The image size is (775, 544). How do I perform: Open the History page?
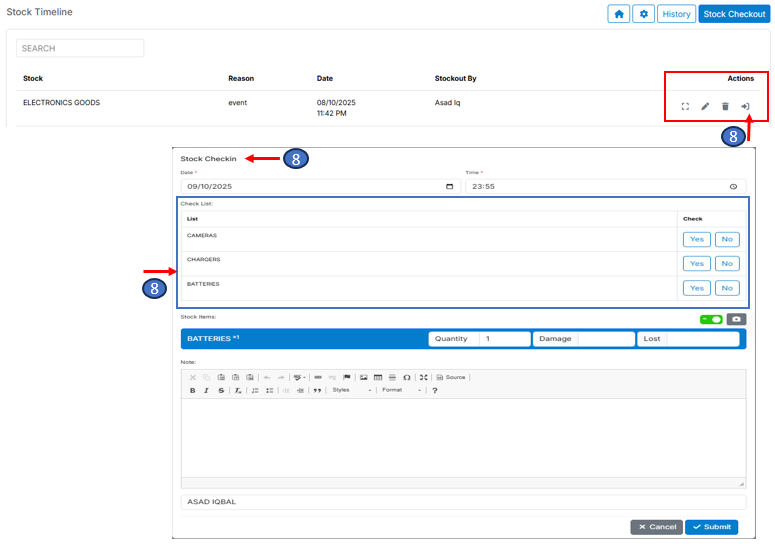click(676, 14)
